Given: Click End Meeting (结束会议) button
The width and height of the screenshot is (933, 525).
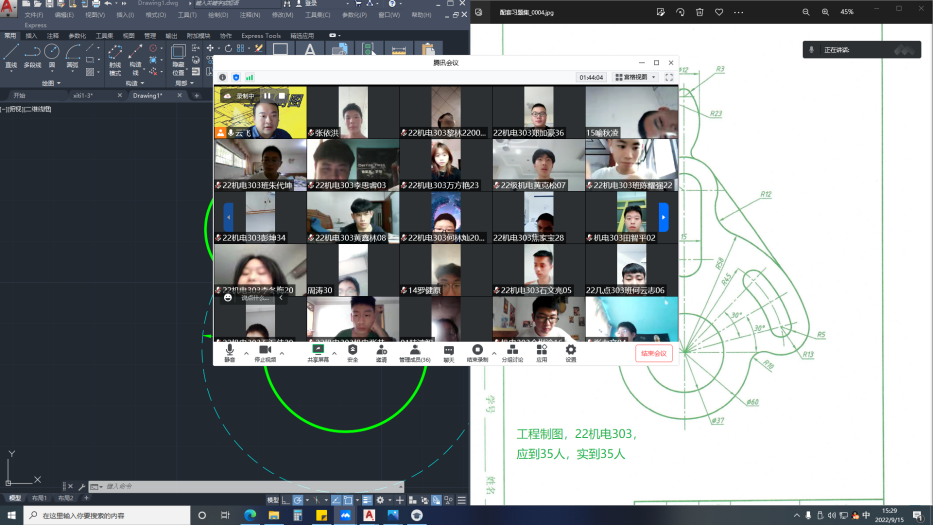Looking at the screenshot, I should pos(653,354).
